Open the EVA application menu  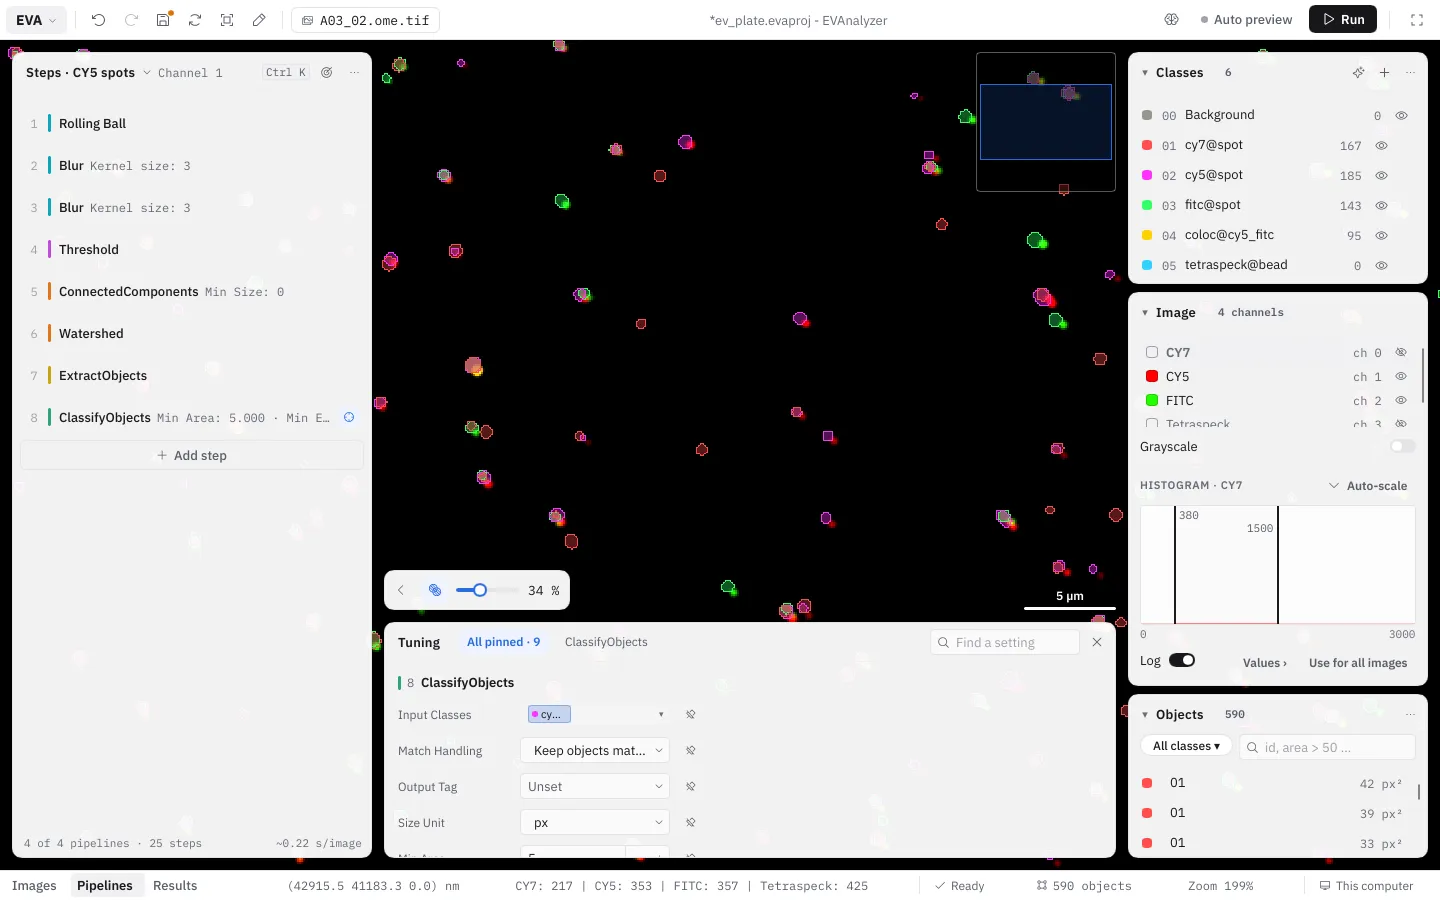(38, 20)
